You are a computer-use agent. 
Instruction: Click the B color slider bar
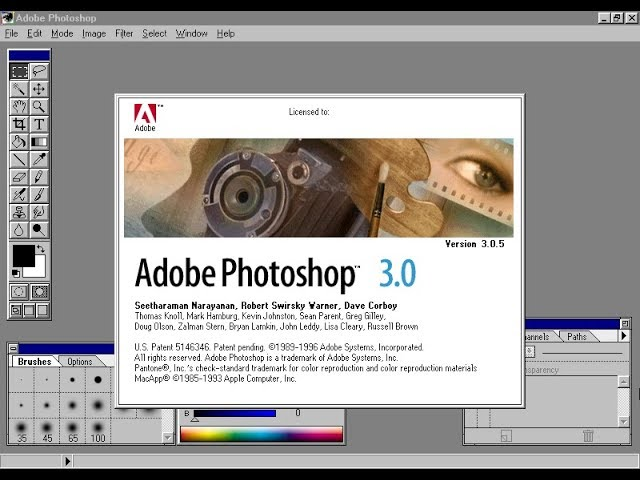[x=235, y=413]
